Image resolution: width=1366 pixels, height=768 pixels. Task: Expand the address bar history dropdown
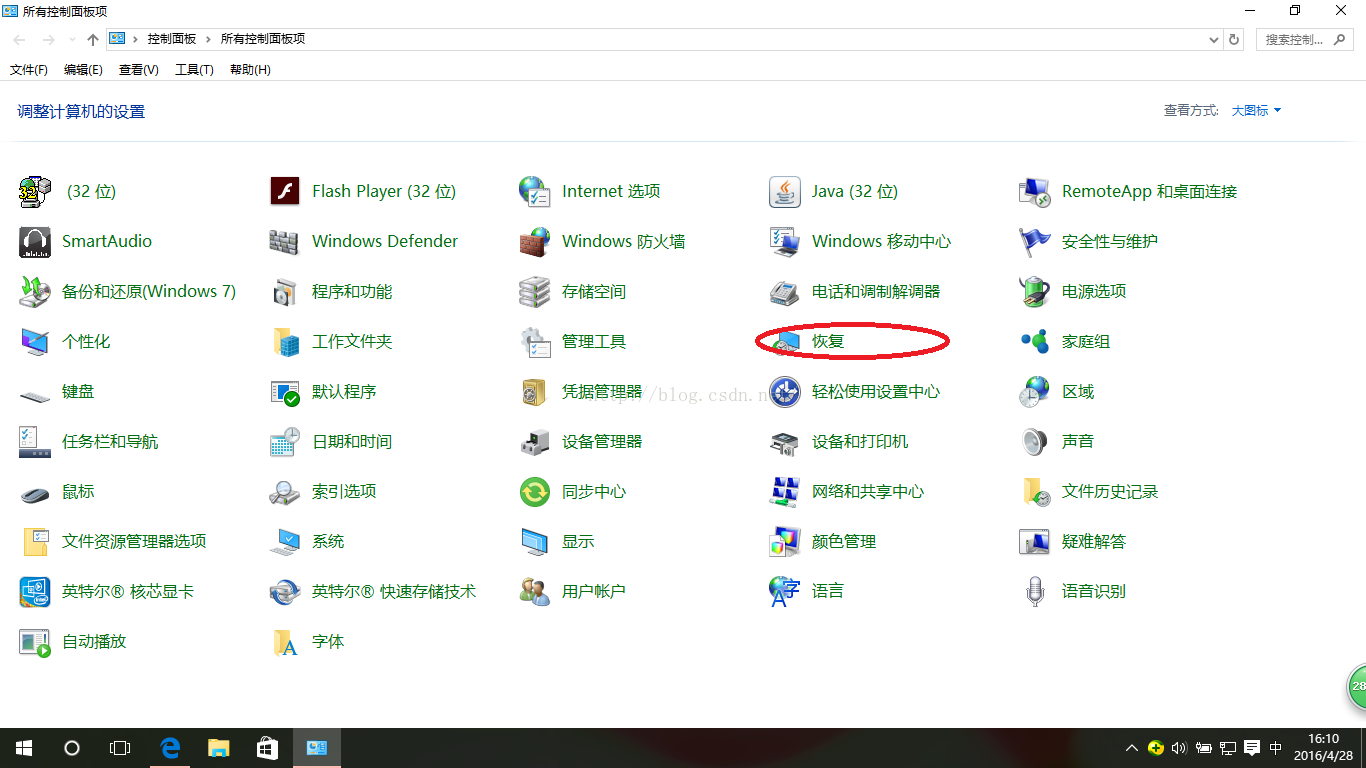[1214, 39]
